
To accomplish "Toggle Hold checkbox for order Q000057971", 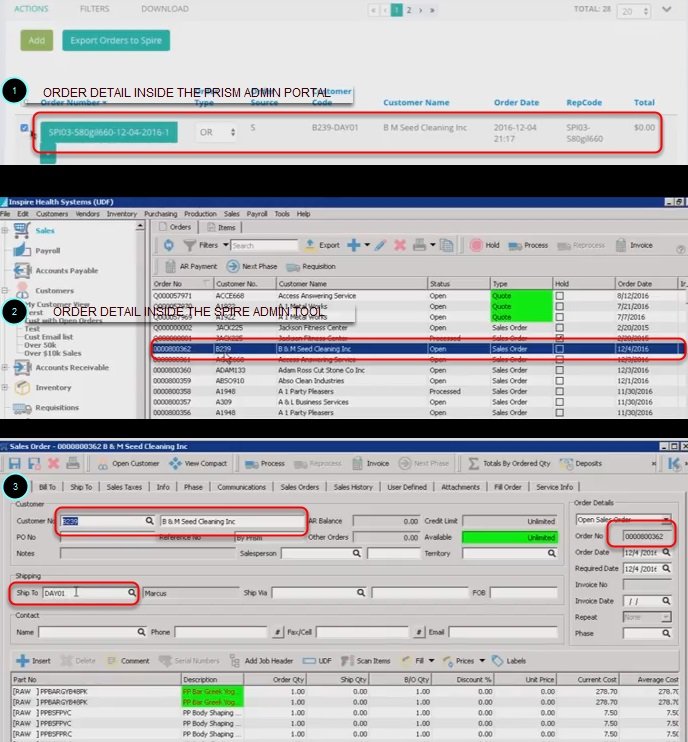I will [559, 296].
